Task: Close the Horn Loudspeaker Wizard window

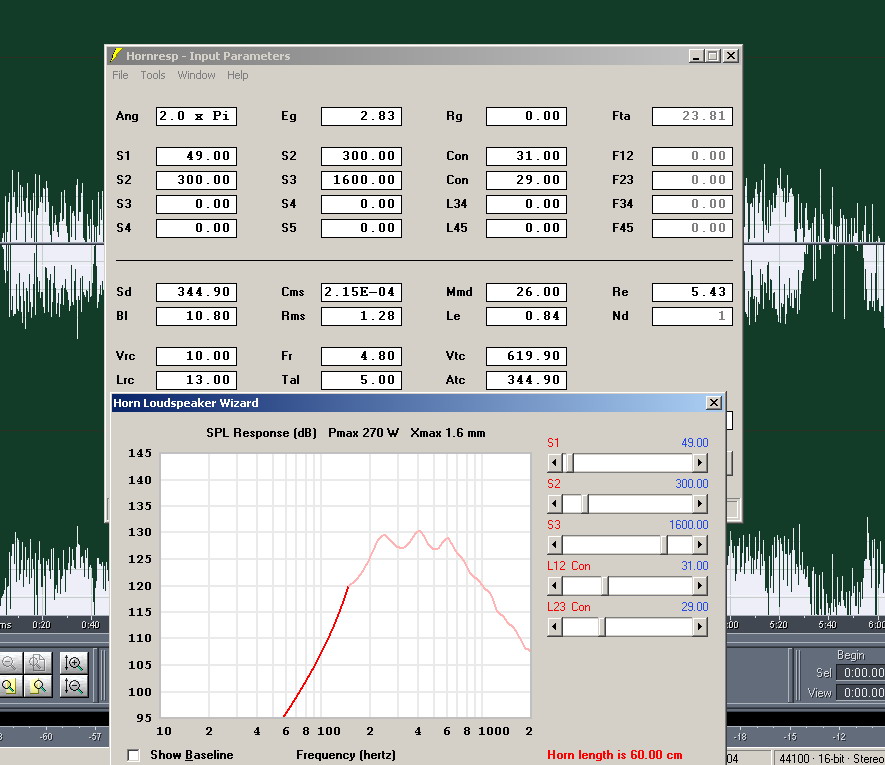Action: tap(714, 403)
